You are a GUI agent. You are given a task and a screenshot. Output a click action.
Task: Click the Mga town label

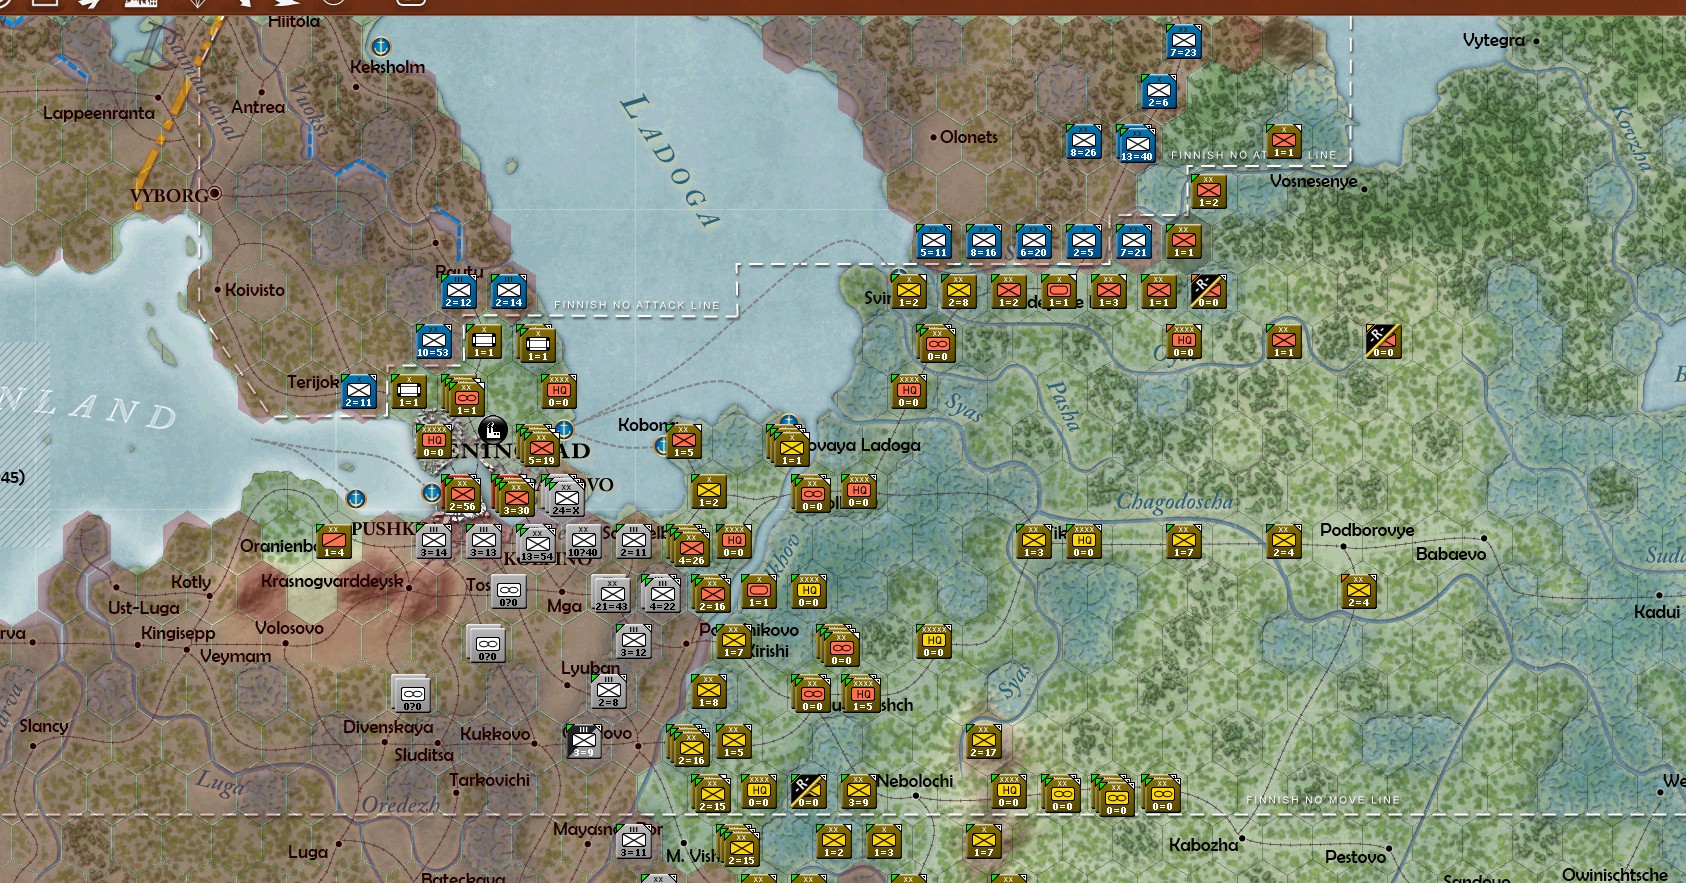(x=564, y=606)
